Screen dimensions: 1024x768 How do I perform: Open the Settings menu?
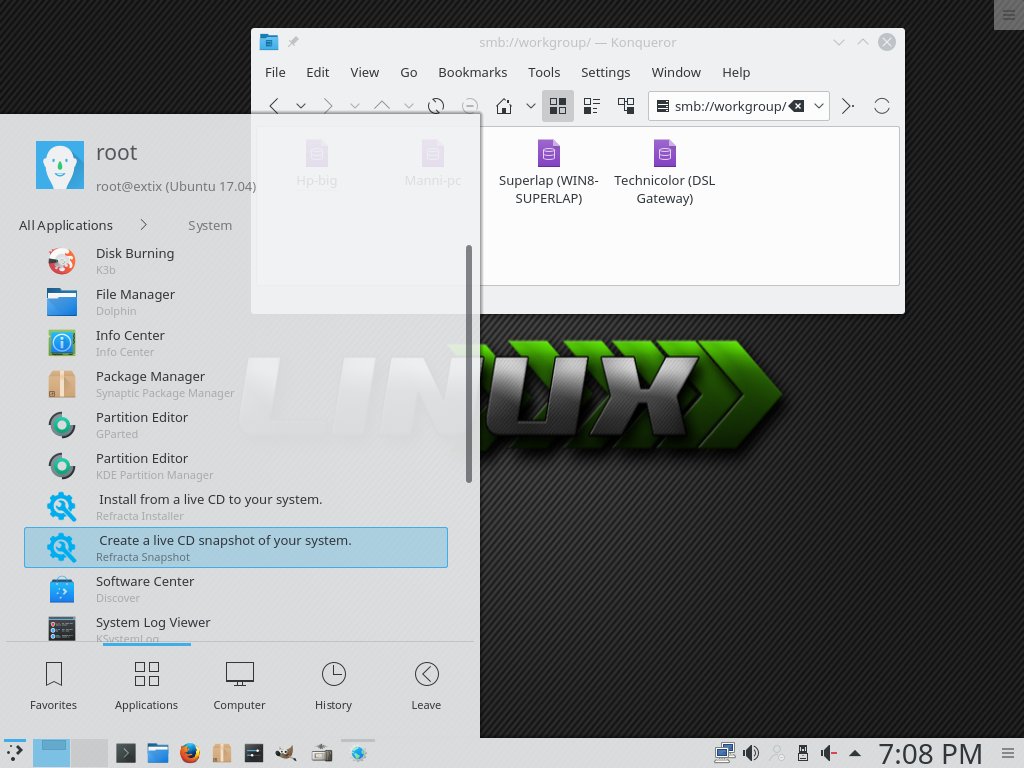click(605, 72)
